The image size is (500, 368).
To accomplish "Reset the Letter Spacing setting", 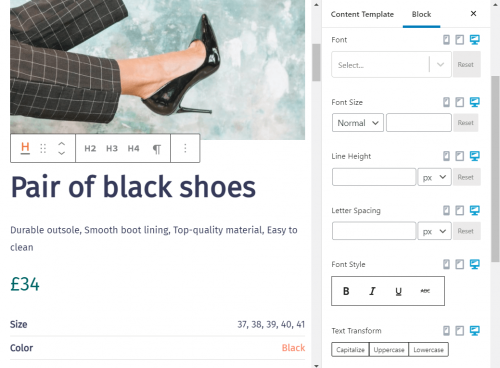I will (x=466, y=231).
